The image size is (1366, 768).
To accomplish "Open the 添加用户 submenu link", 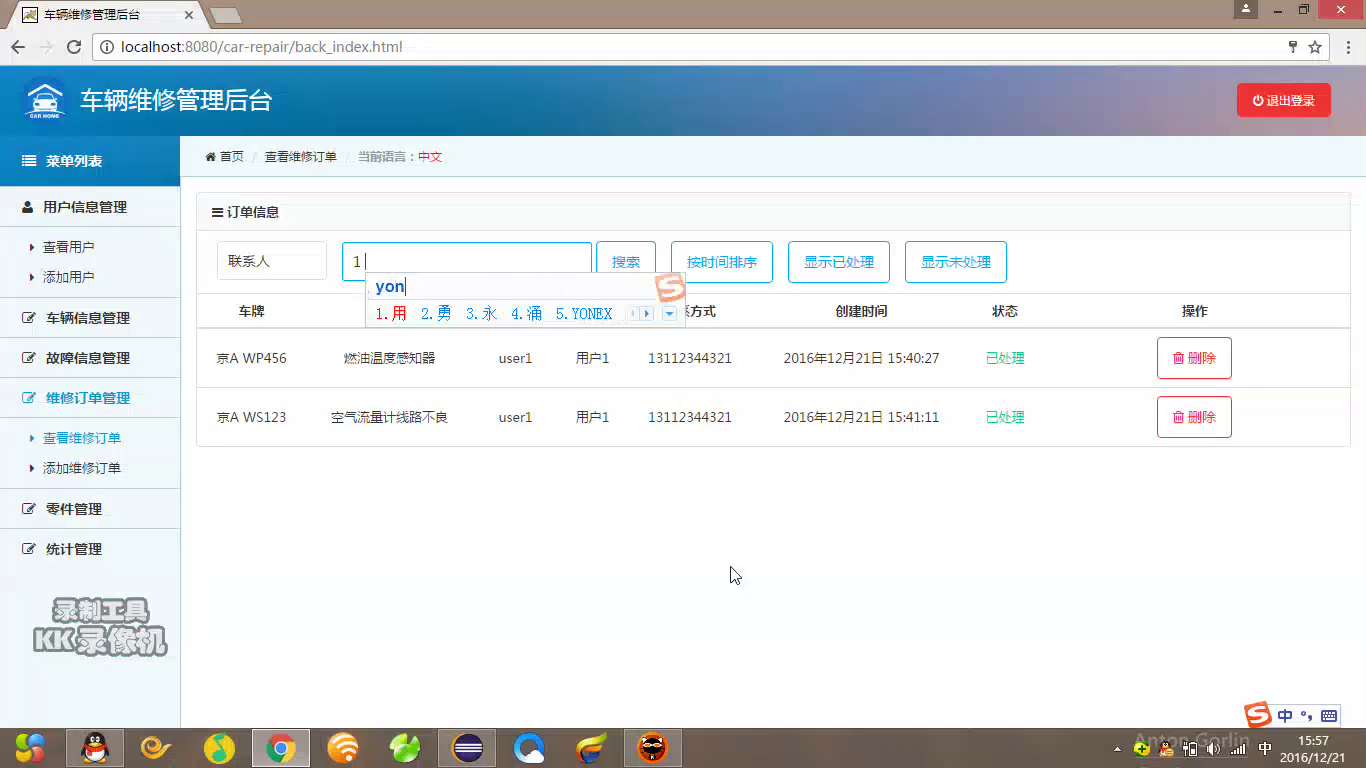I will 68,277.
